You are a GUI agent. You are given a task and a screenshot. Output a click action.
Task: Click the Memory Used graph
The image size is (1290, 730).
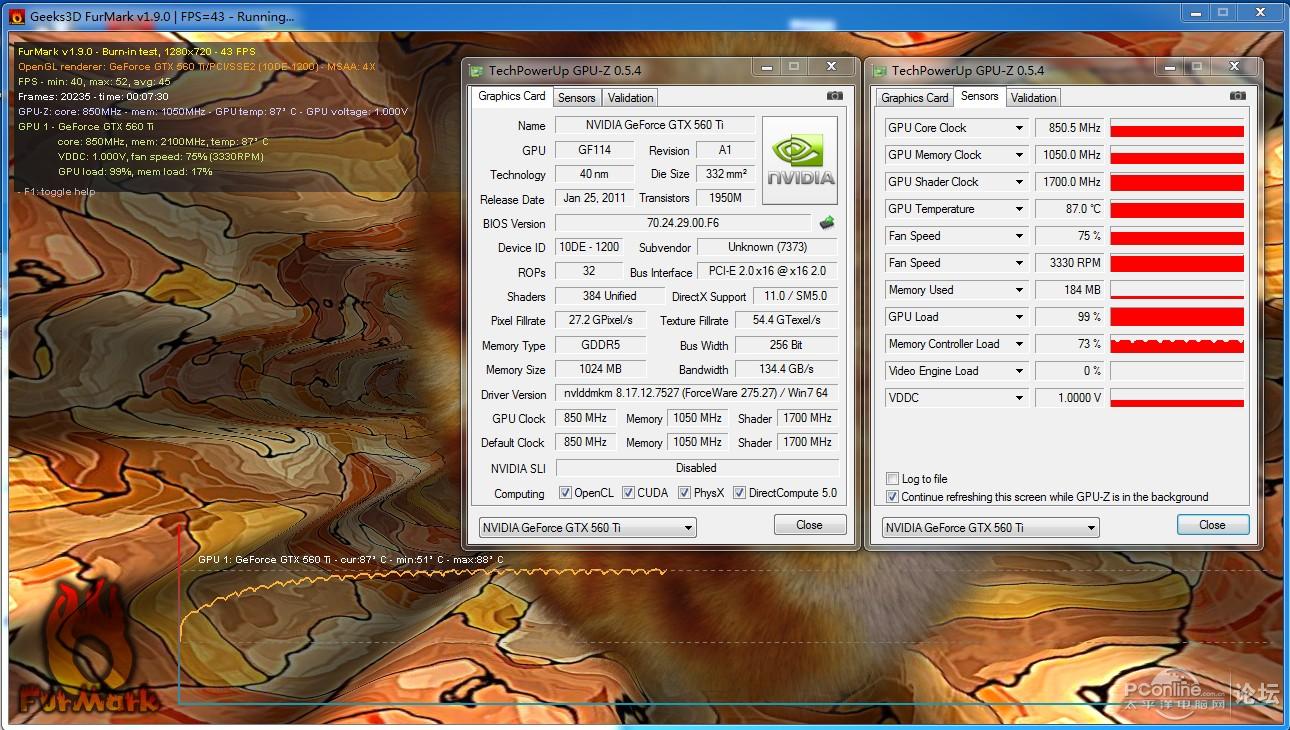(x=1177, y=290)
